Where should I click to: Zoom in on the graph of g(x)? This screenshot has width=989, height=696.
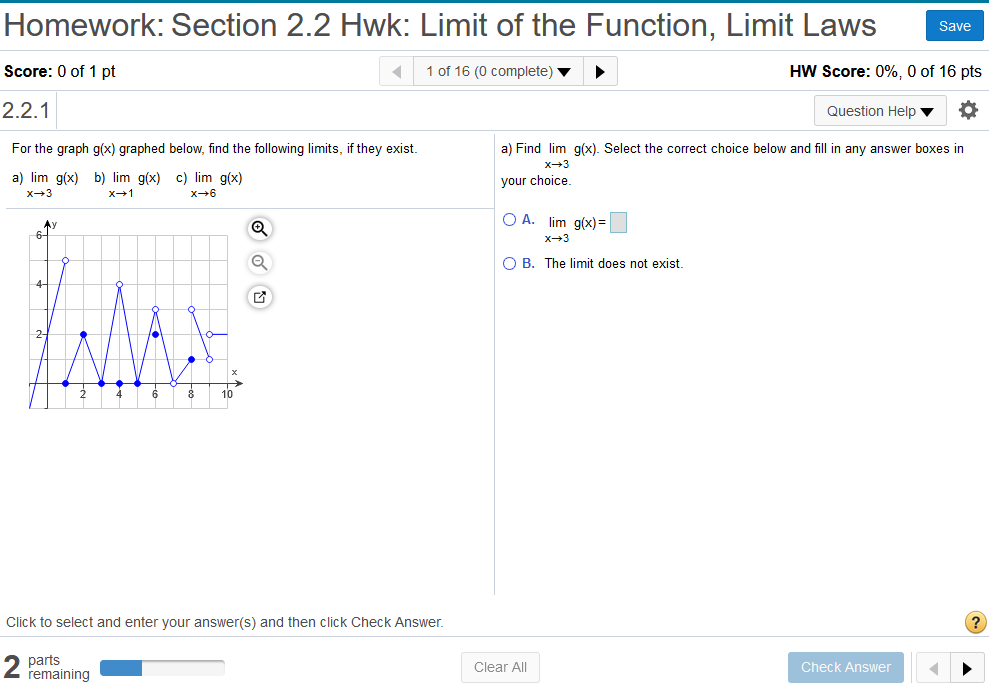pyautogui.click(x=259, y=228)
